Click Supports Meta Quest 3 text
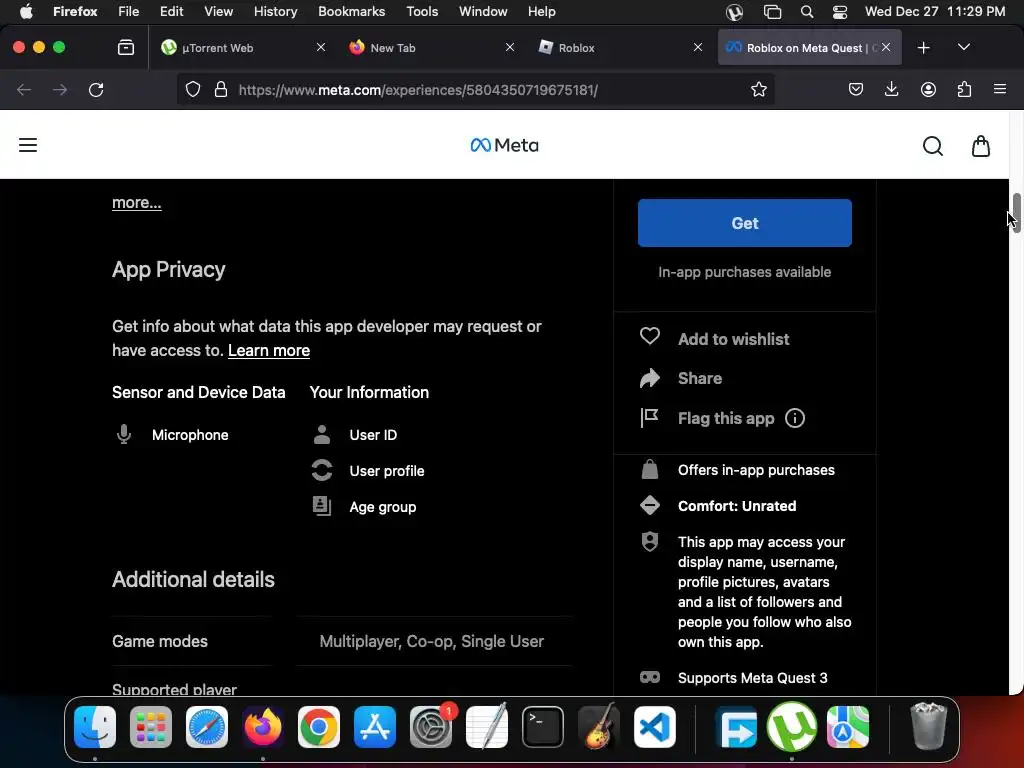Screen dimensions: 1024x768 coord(752,678)
